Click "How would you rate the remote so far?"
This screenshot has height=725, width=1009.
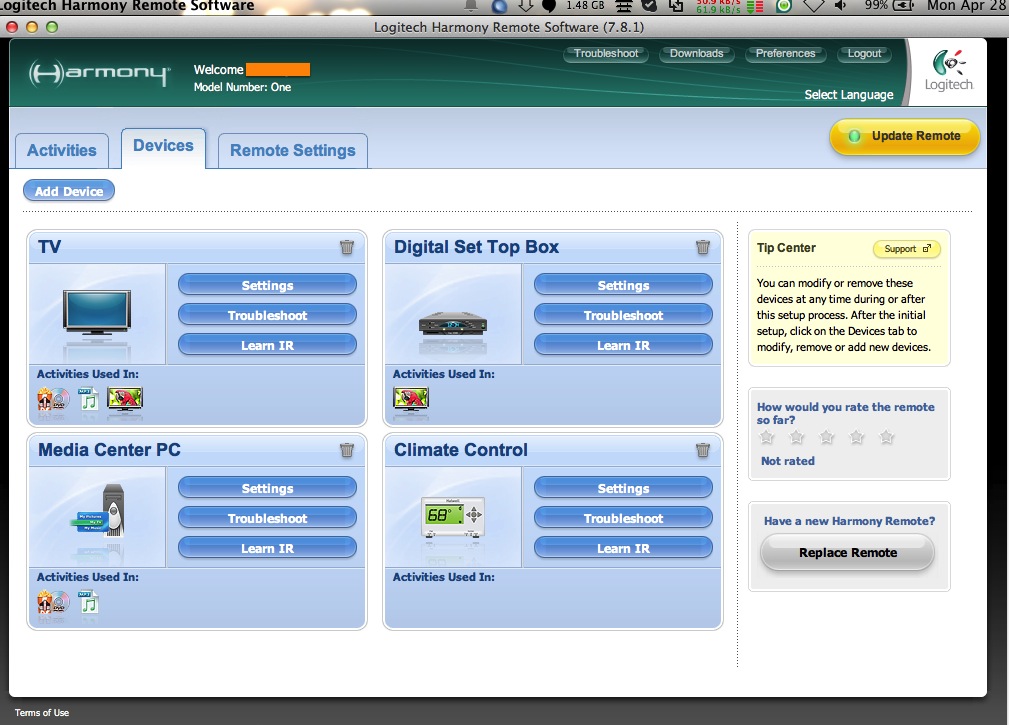[x=846, y=413]
